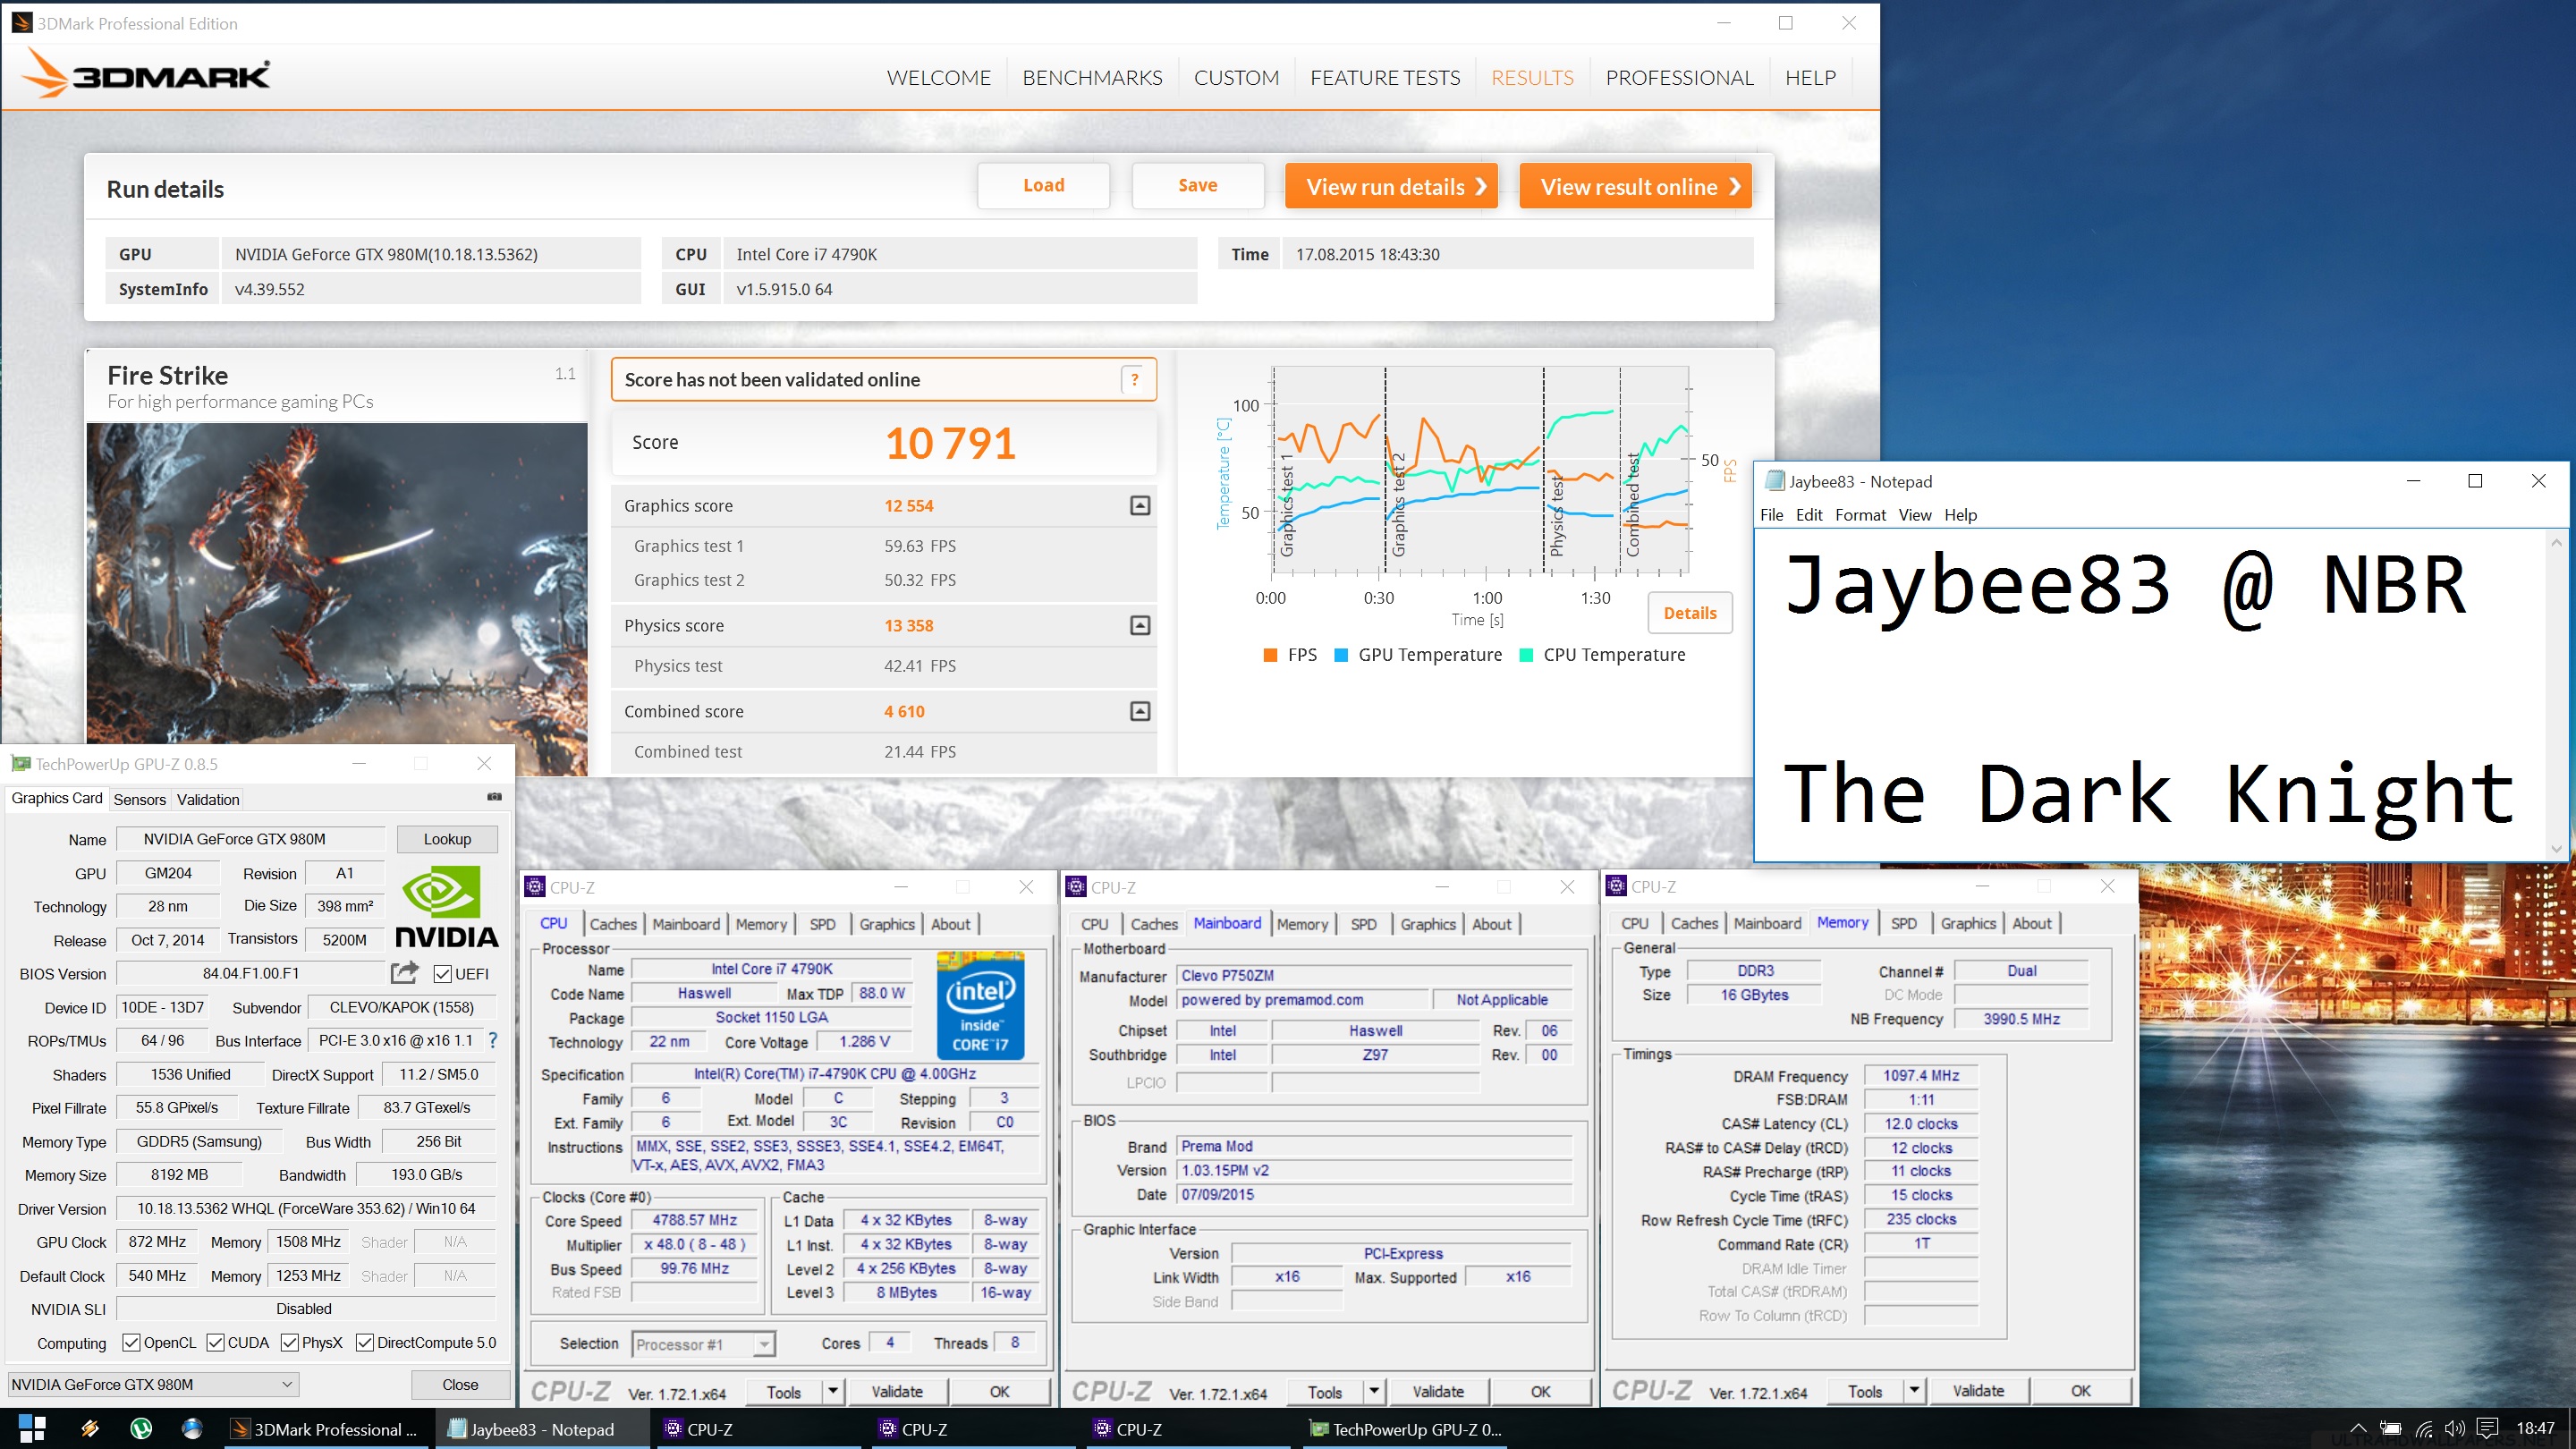Click the GPU-Z title bar icon
The height and width of the screenshot is (1449, 2576).
(x=20, y=764)
